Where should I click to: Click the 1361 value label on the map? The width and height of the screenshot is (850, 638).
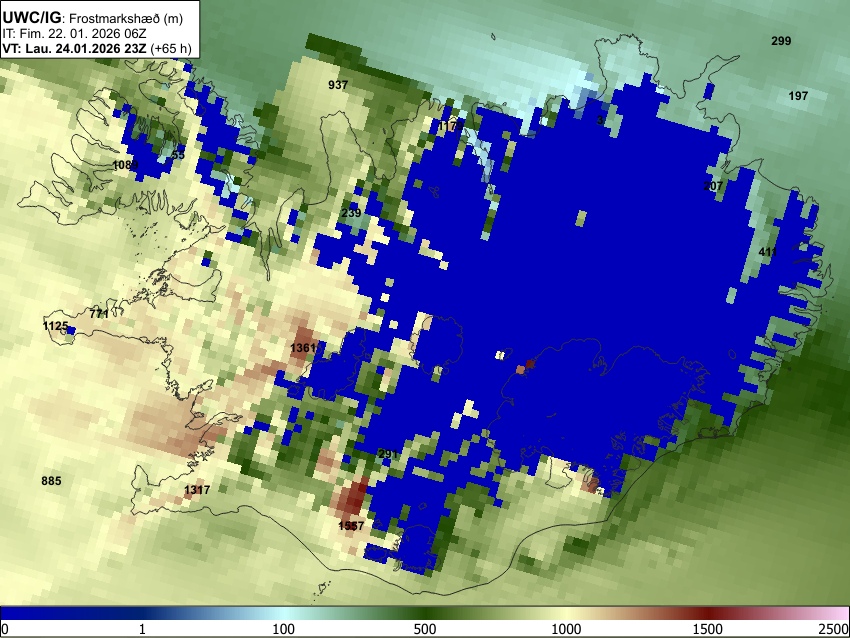tap(303, 348)
